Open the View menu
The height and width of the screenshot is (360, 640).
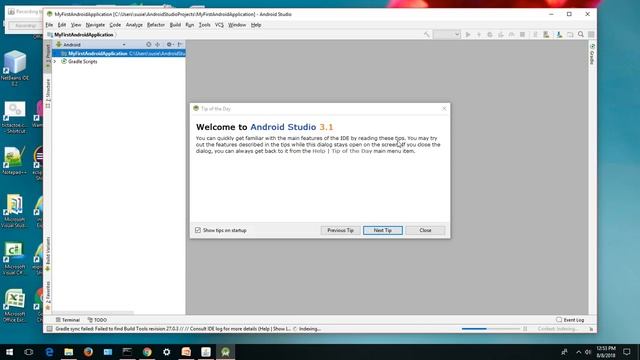pos(76,25)
